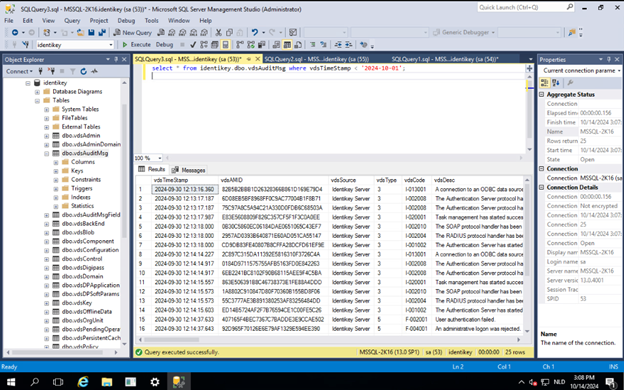Switch to the Messages results tab
Image resolution: width=624 pixels, height=390 pixels.
click(189, 170)
